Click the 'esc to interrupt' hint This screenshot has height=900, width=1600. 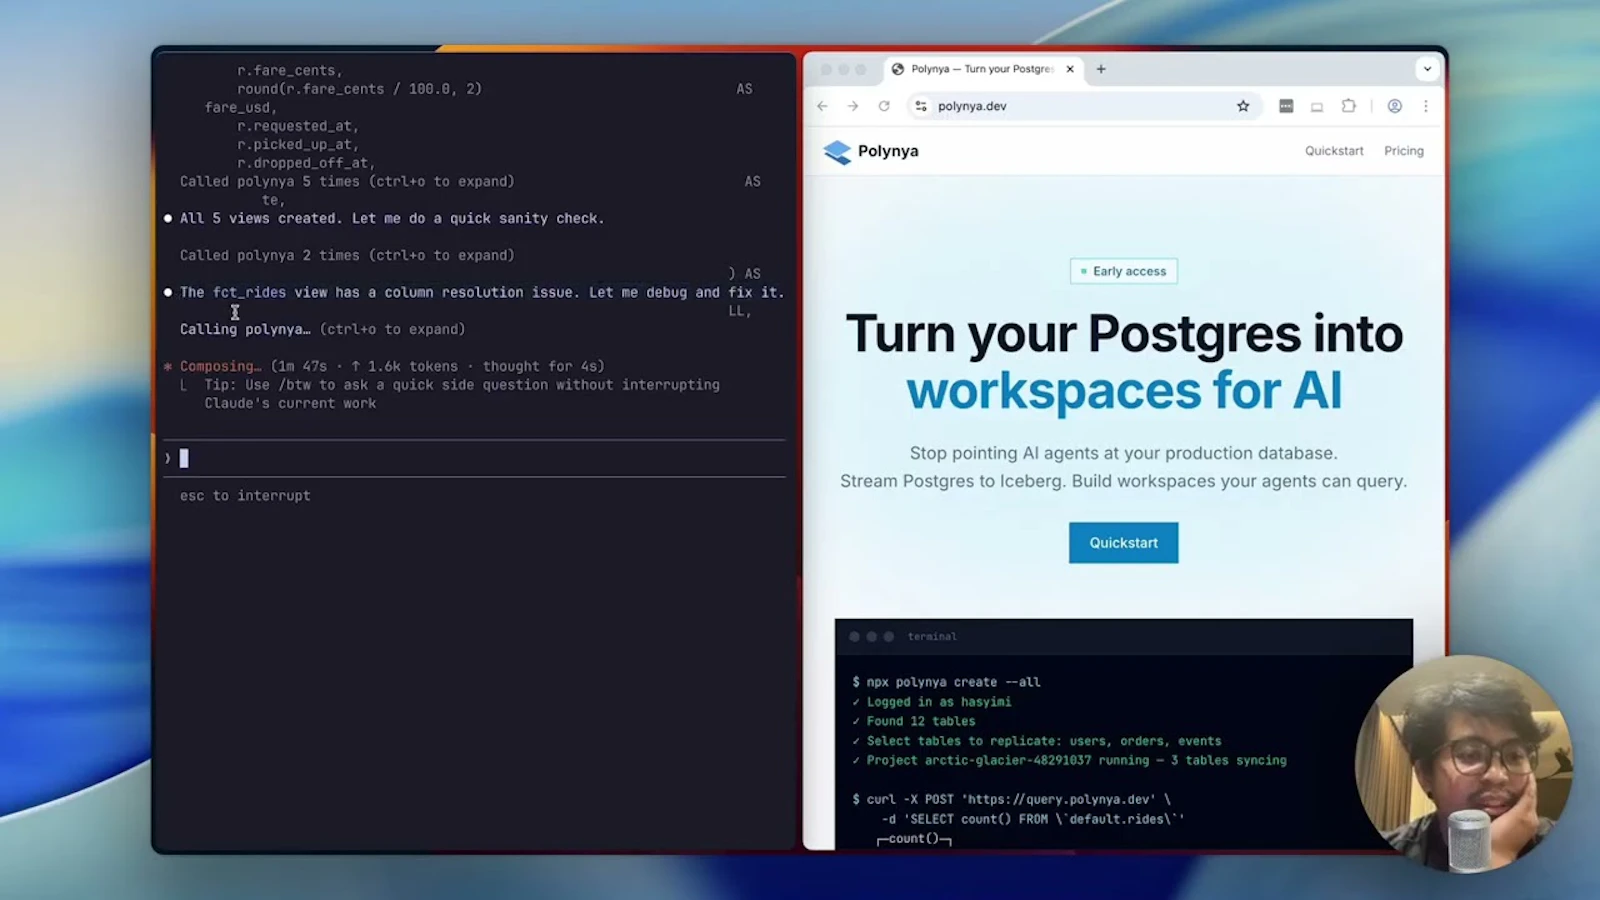pyautogui.click(x=245, y=496)
